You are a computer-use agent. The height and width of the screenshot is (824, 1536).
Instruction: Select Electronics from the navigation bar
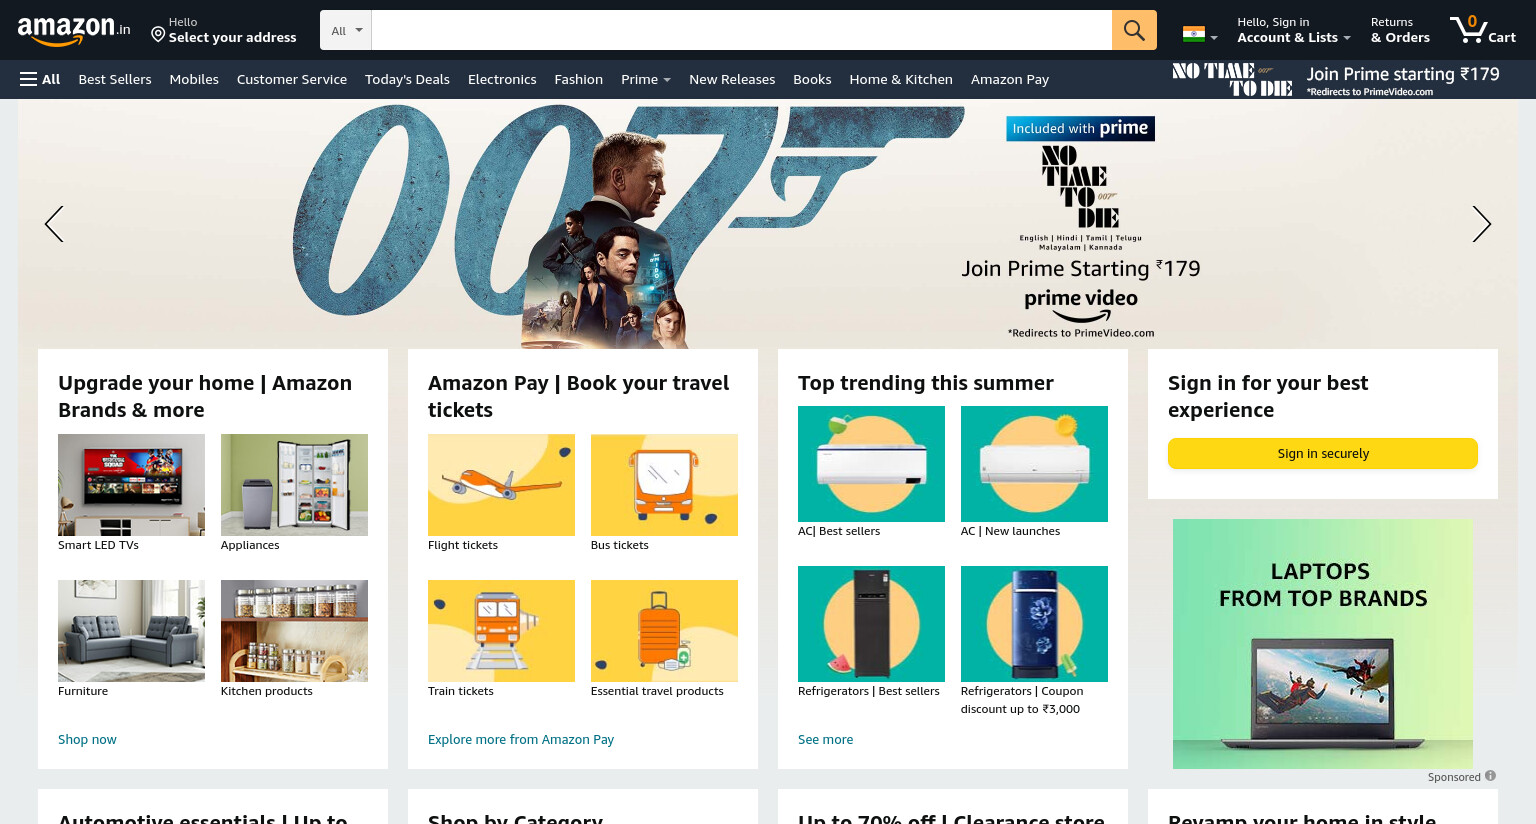click(502, 79)
